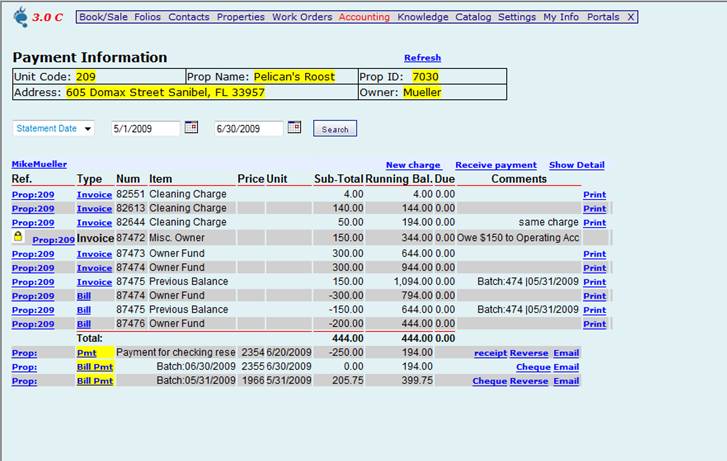Open Invoice link for number 82613
The image size is (727, 461).
pyautogui.click(x=94, y=209)
